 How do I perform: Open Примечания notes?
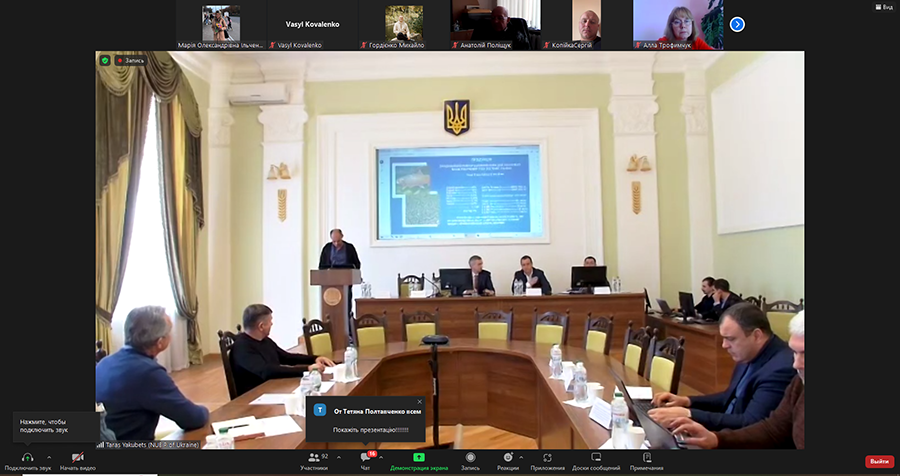point(646,460)
